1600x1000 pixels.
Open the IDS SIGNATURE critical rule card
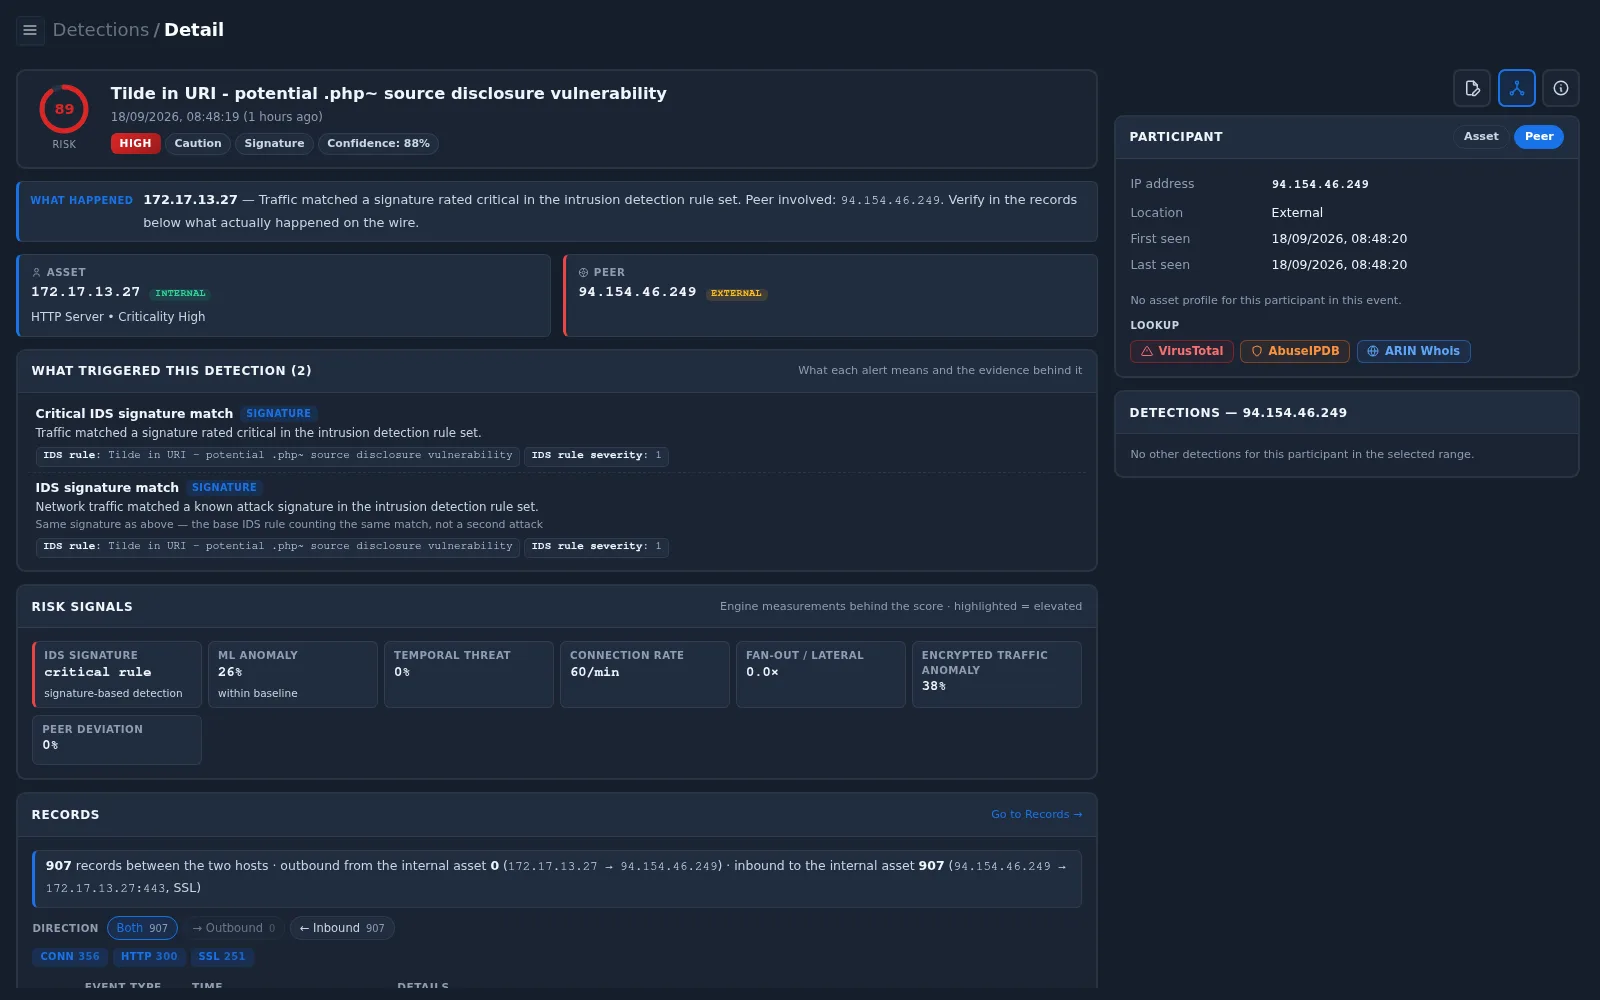pos(117,675)
